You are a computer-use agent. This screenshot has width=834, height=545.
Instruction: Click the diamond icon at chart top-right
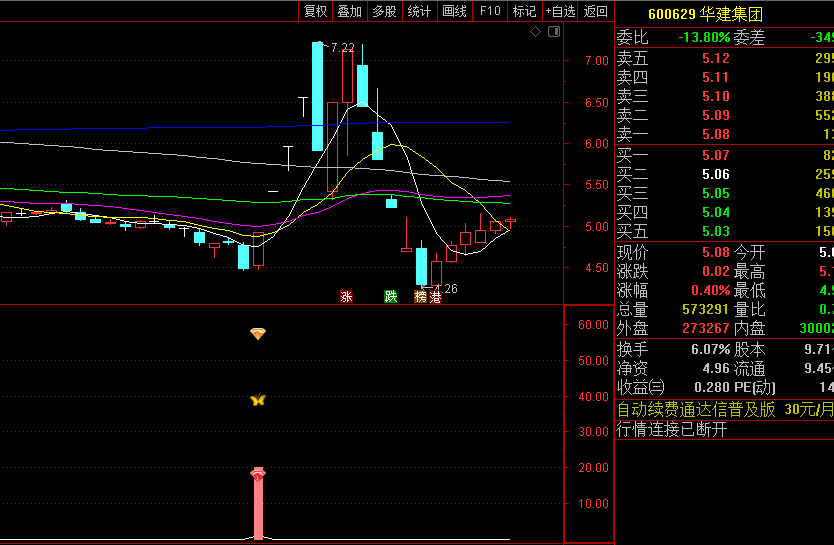[x=536, y=32]
